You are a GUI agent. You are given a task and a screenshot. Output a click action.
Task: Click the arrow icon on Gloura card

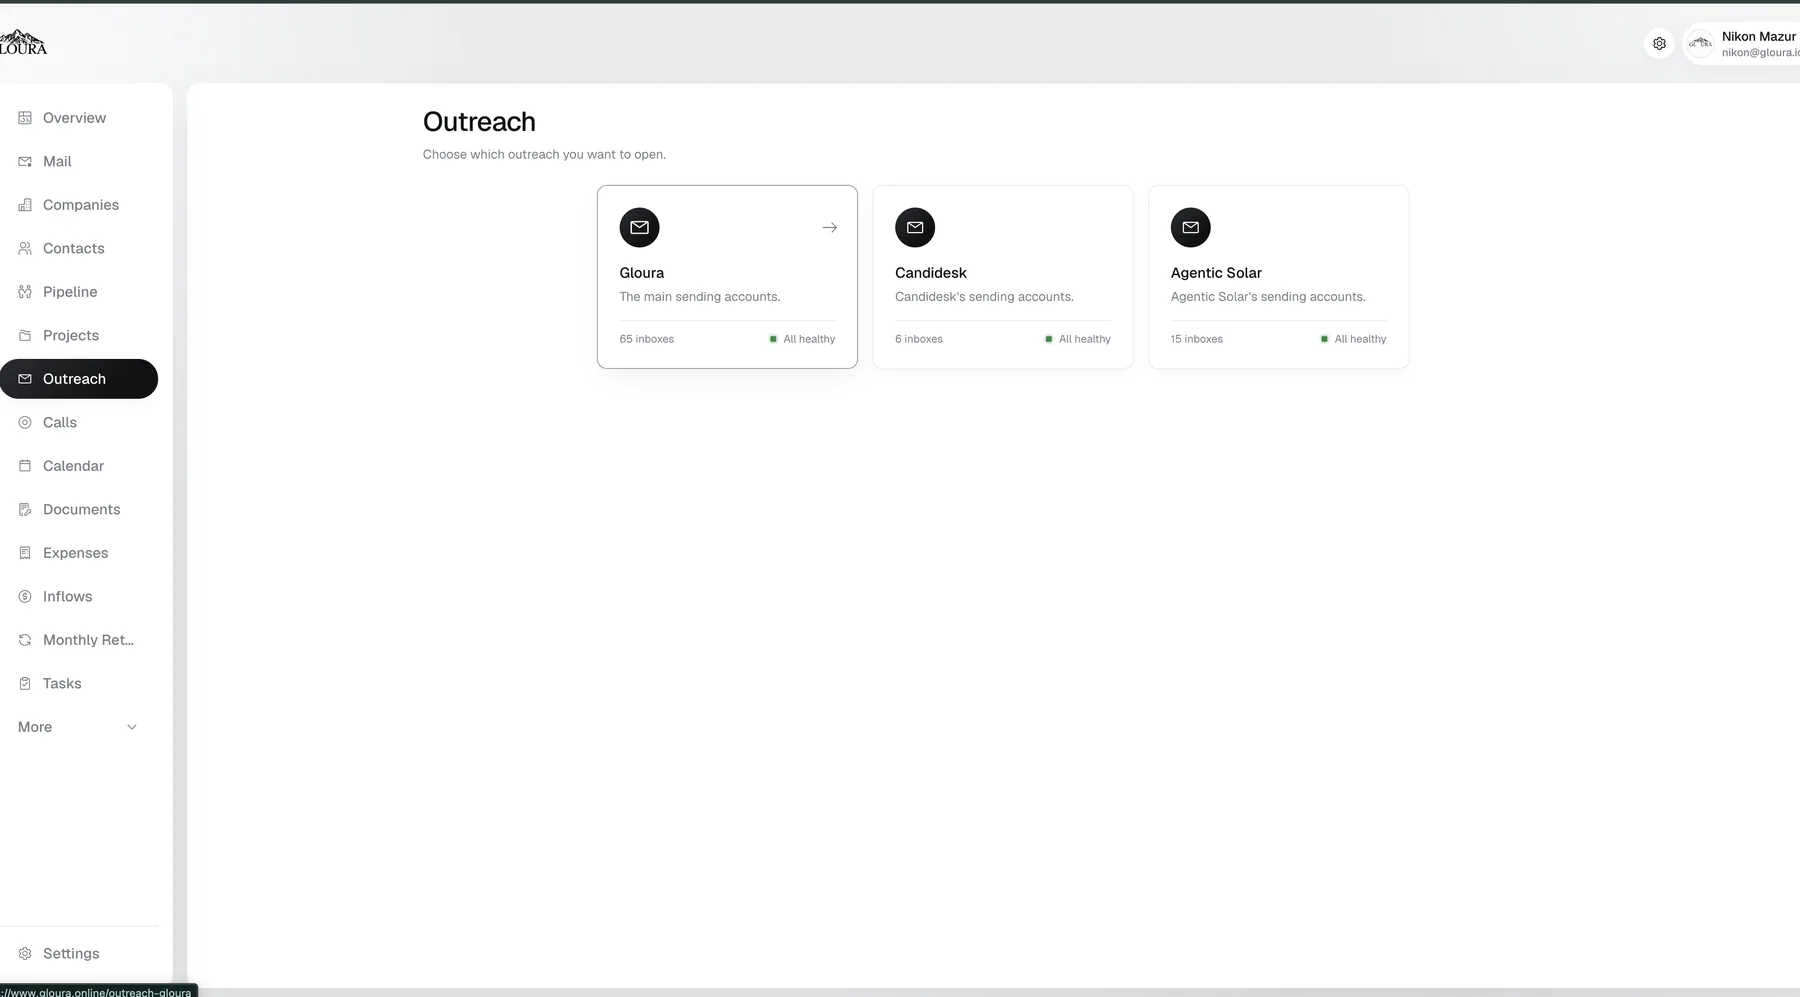pyautogui.click(x=829, y=227)
